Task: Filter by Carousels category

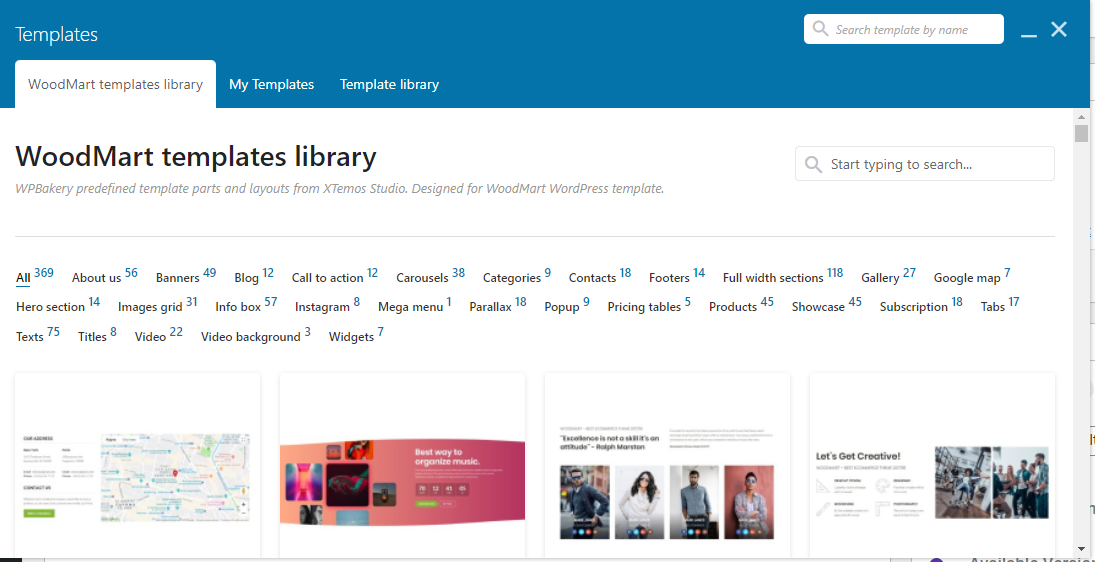Action: click(x=430, y=276)
